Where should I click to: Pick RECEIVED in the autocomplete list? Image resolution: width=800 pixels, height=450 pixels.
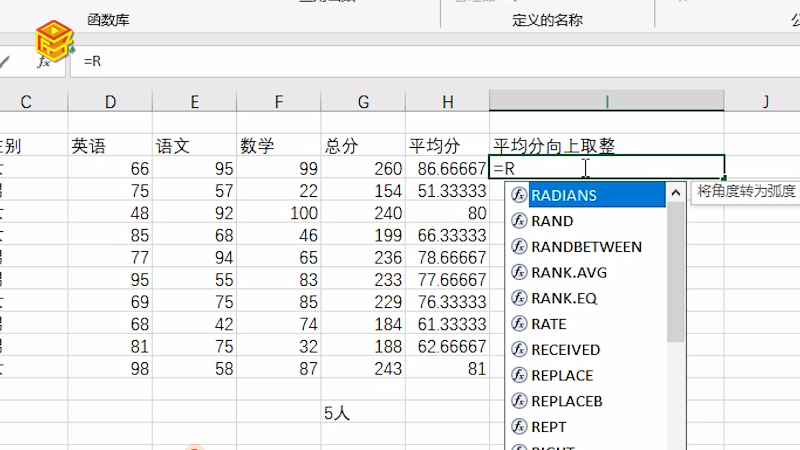(565, 350)
